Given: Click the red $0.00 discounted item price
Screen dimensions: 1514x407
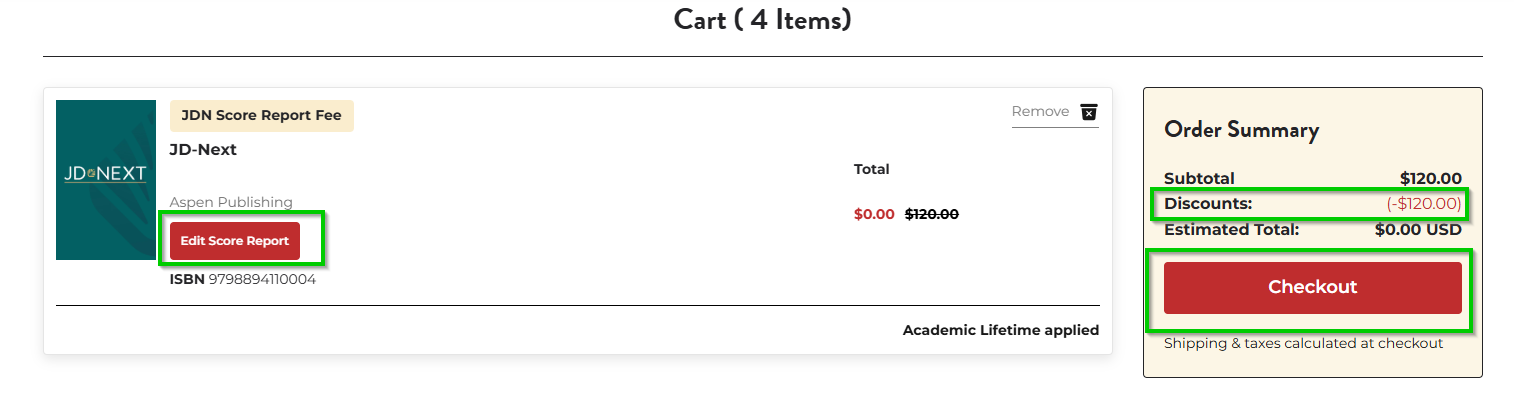Looking at the screenshot, I should point(874,214).
